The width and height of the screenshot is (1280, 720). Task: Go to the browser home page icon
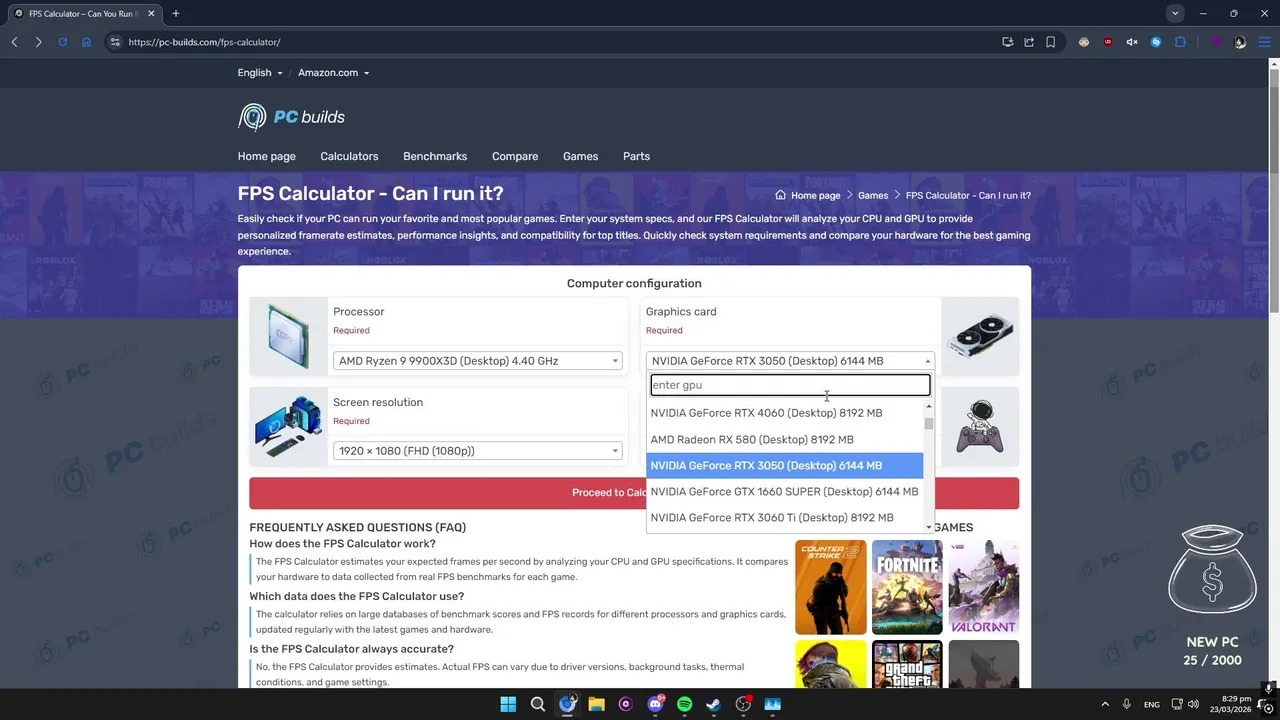pyautogui.click(x=86, y=42)
